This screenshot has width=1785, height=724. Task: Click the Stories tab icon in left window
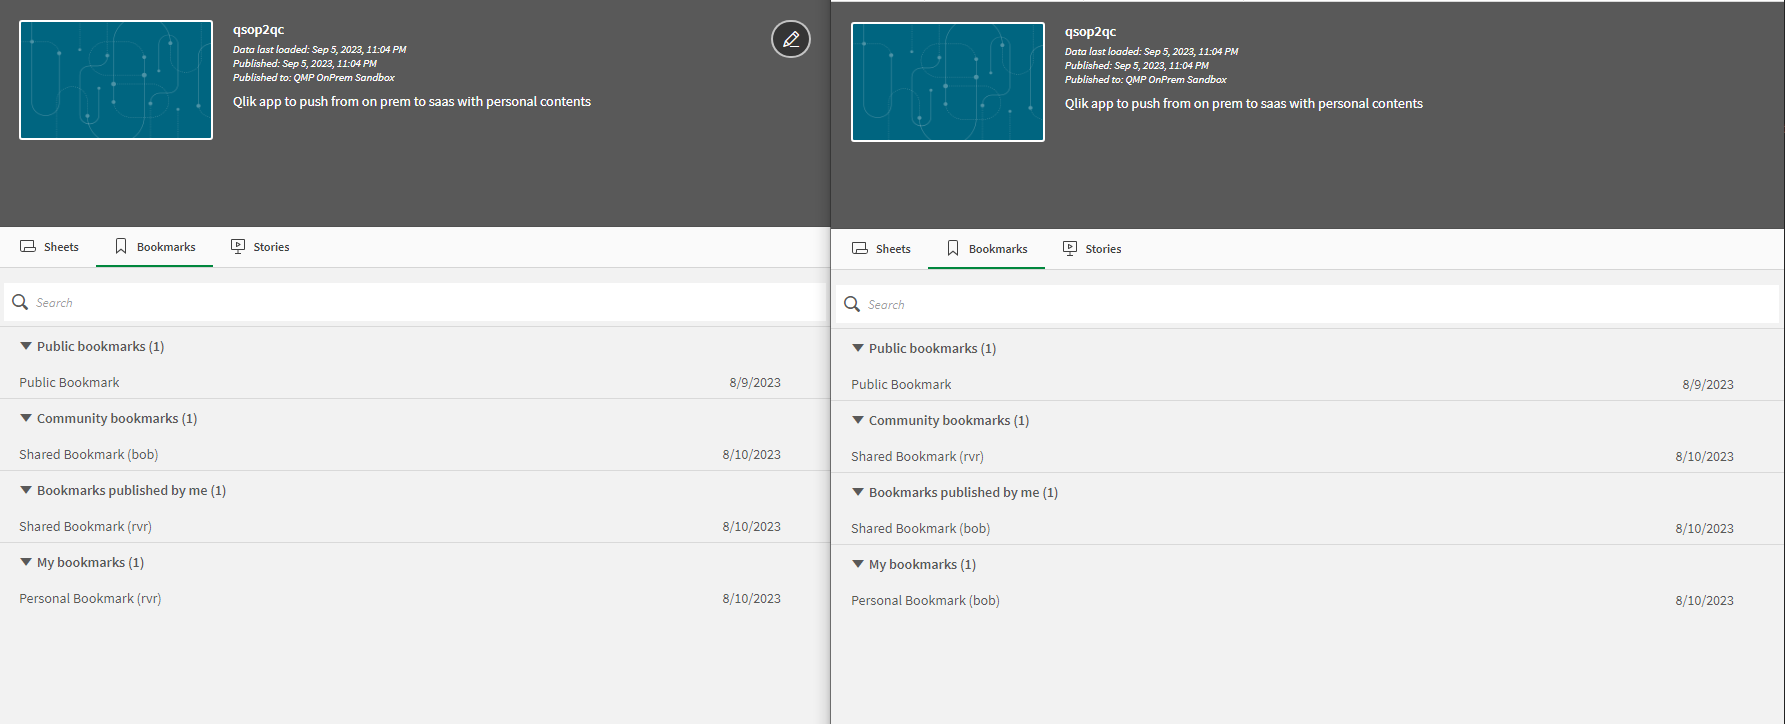[238, 246]
